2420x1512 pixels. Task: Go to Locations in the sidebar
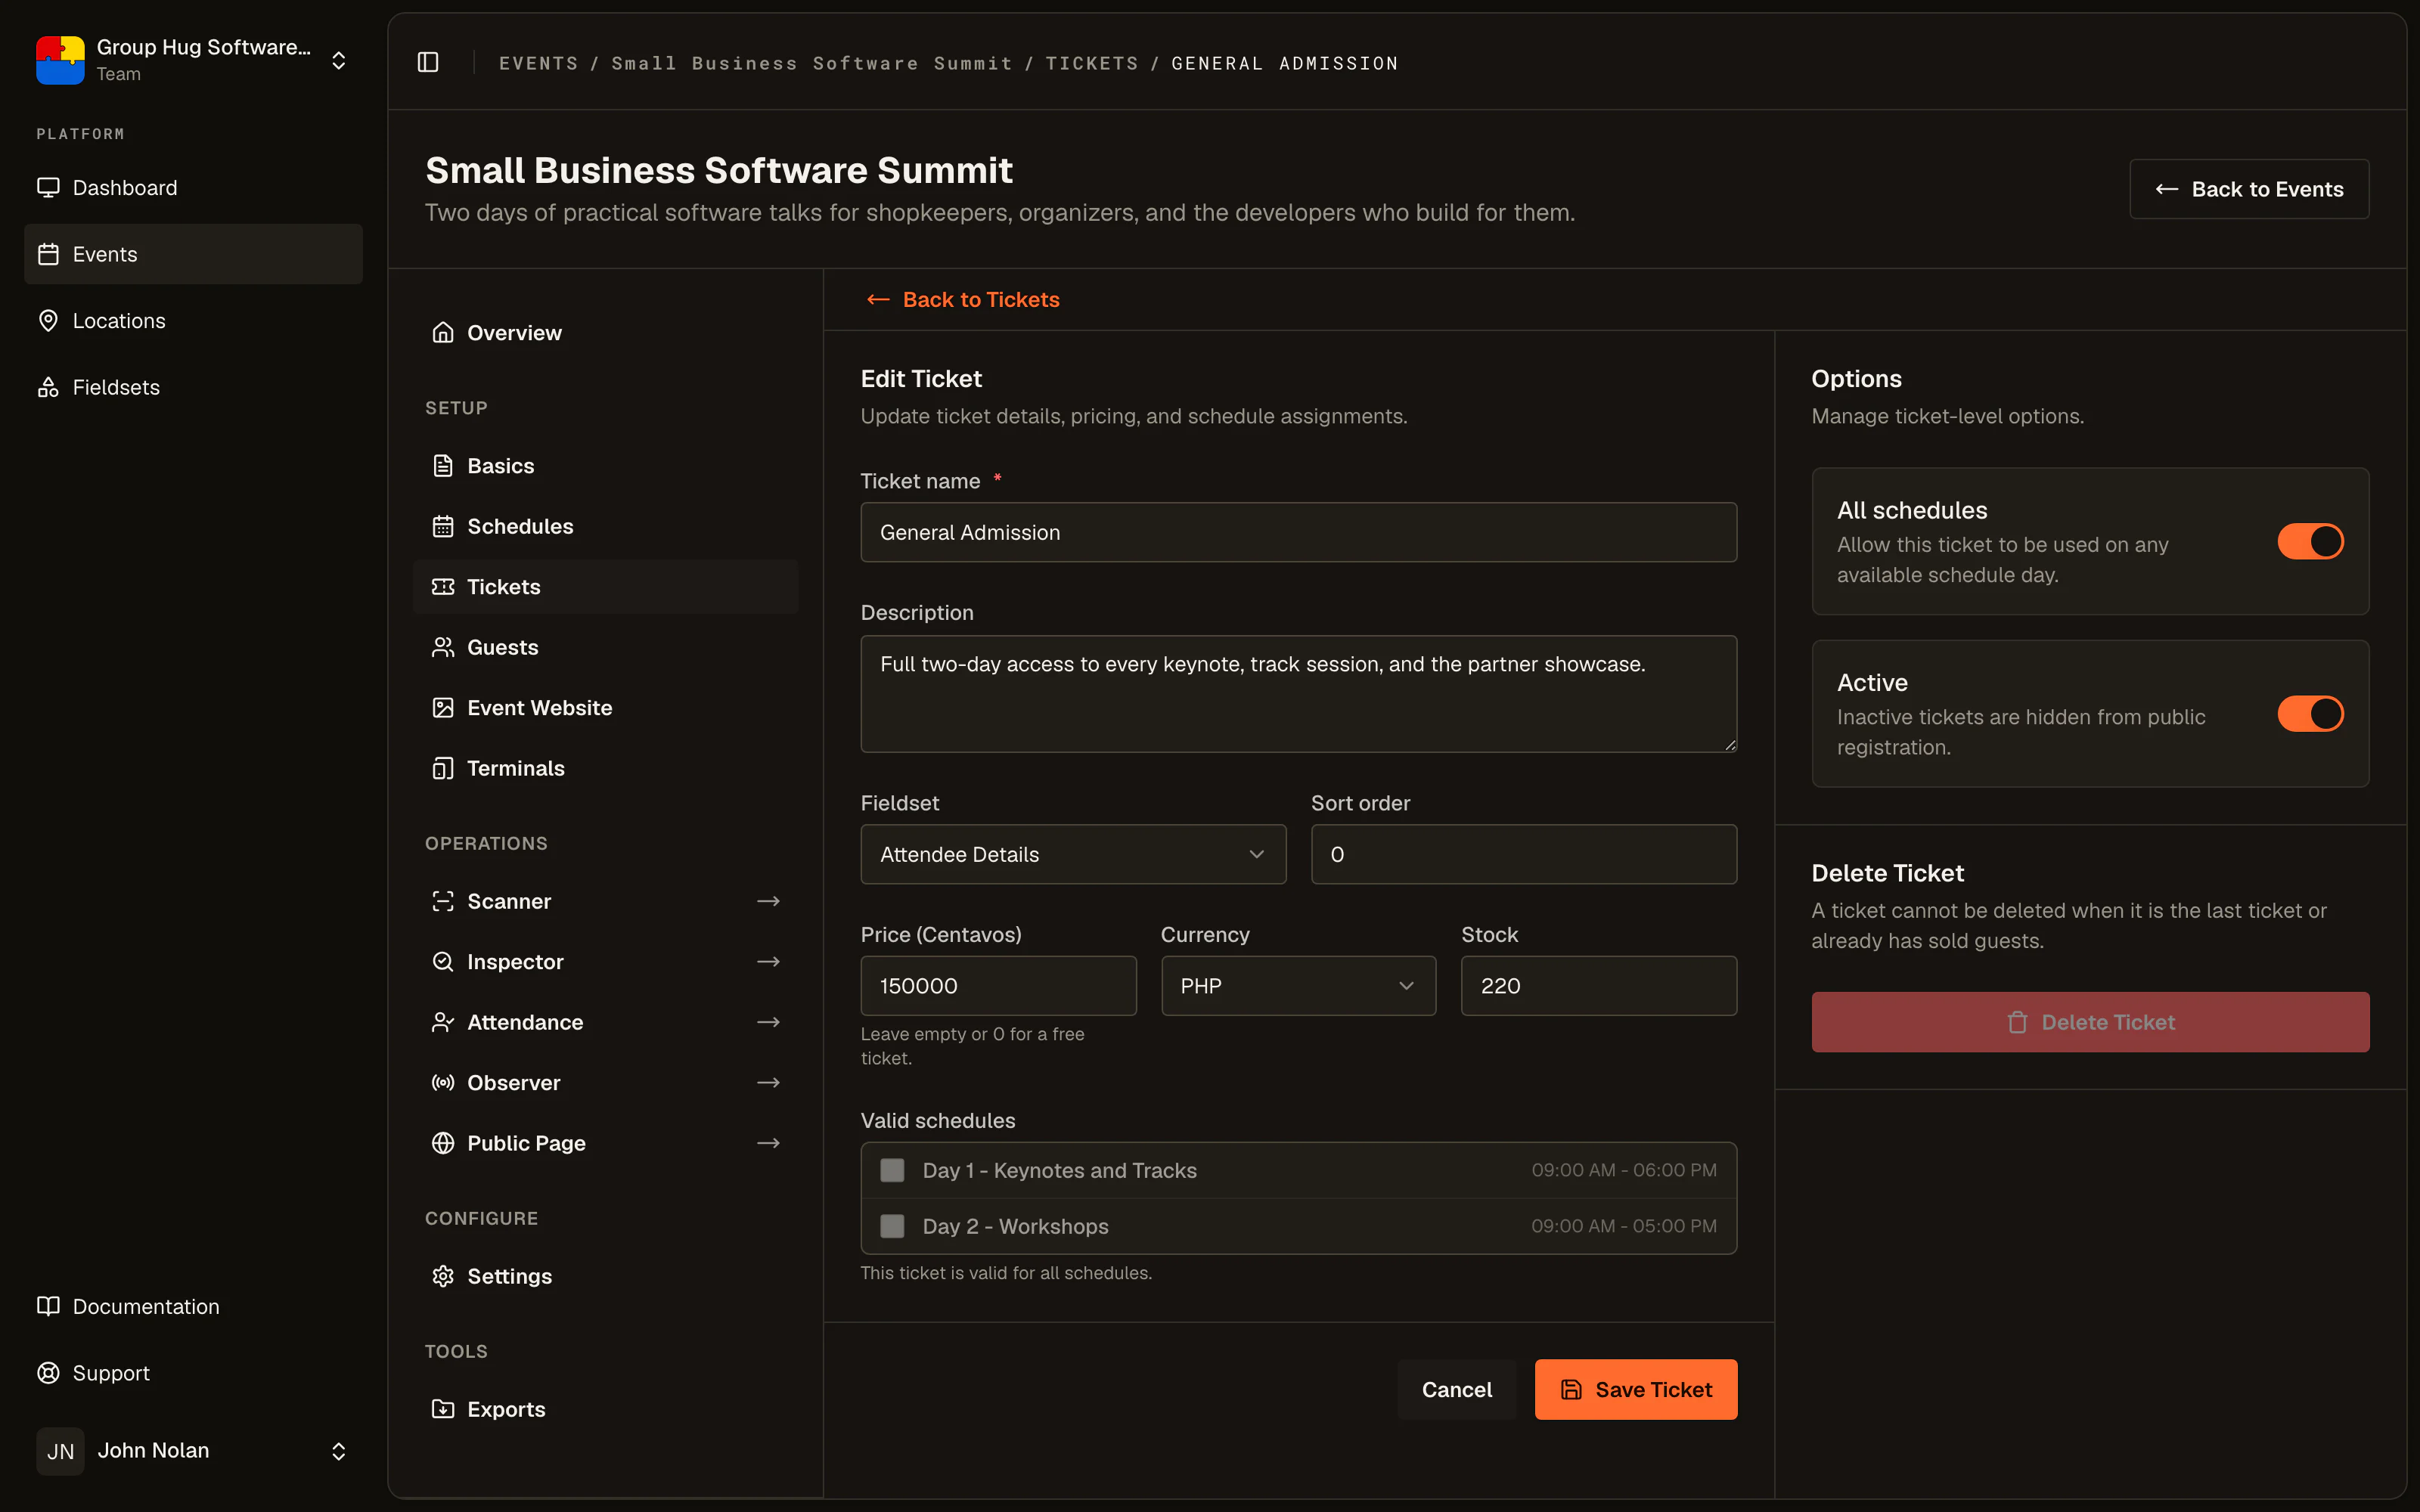click(x=193, y=321)
